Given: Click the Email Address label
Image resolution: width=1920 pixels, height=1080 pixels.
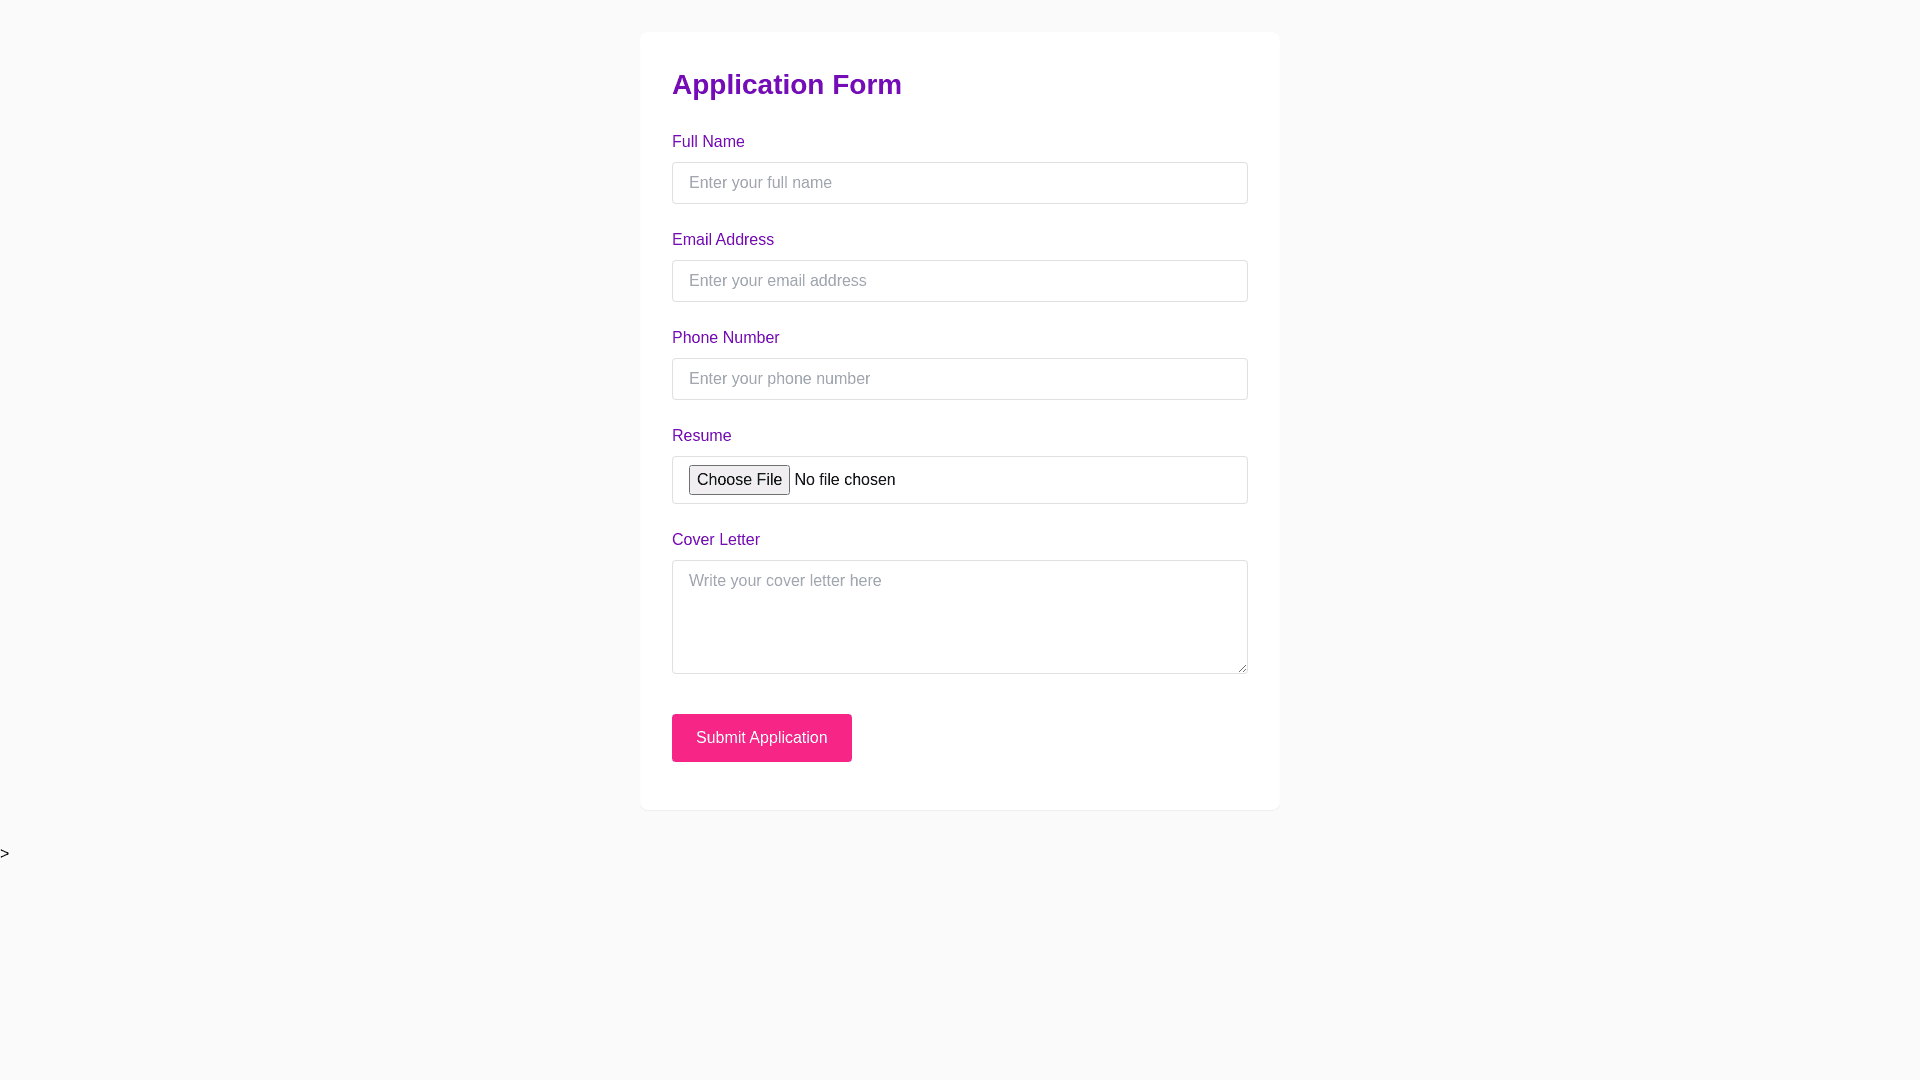Looking at the screenshot, I should pos(722,240).
